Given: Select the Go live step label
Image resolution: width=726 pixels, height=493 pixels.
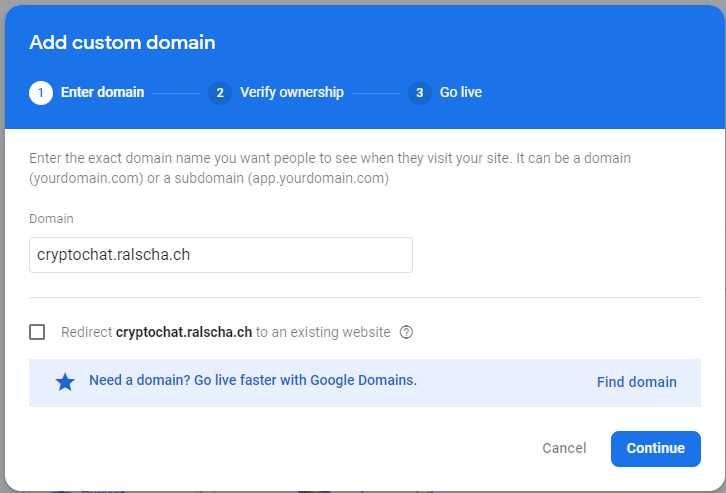Looking at the screenshot, I should point(461,93).
